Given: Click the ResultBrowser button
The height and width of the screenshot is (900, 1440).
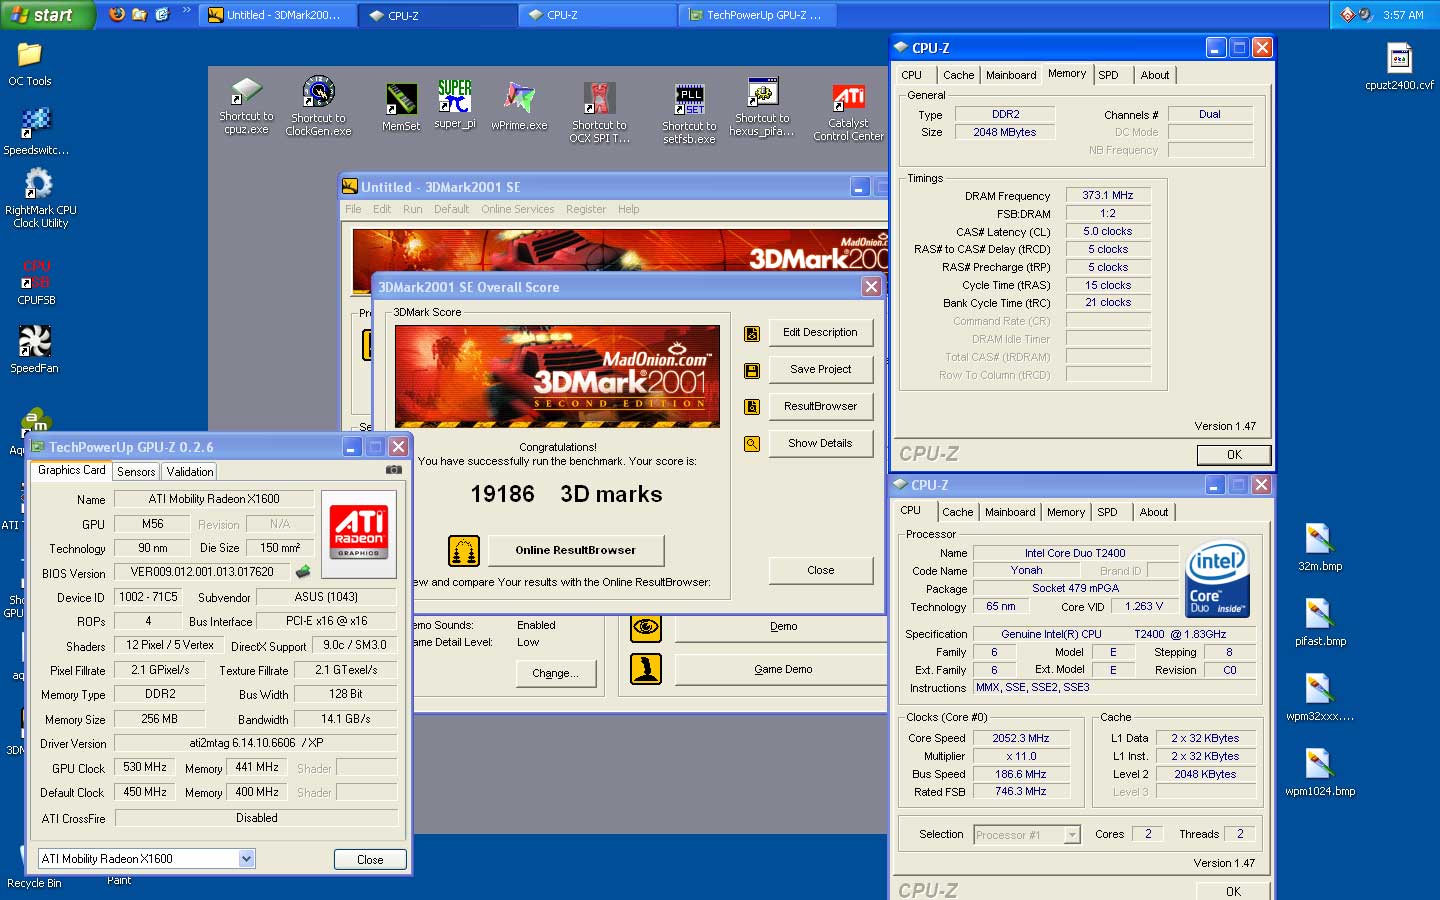Looking at the screenshot, I should coord(820,406).
